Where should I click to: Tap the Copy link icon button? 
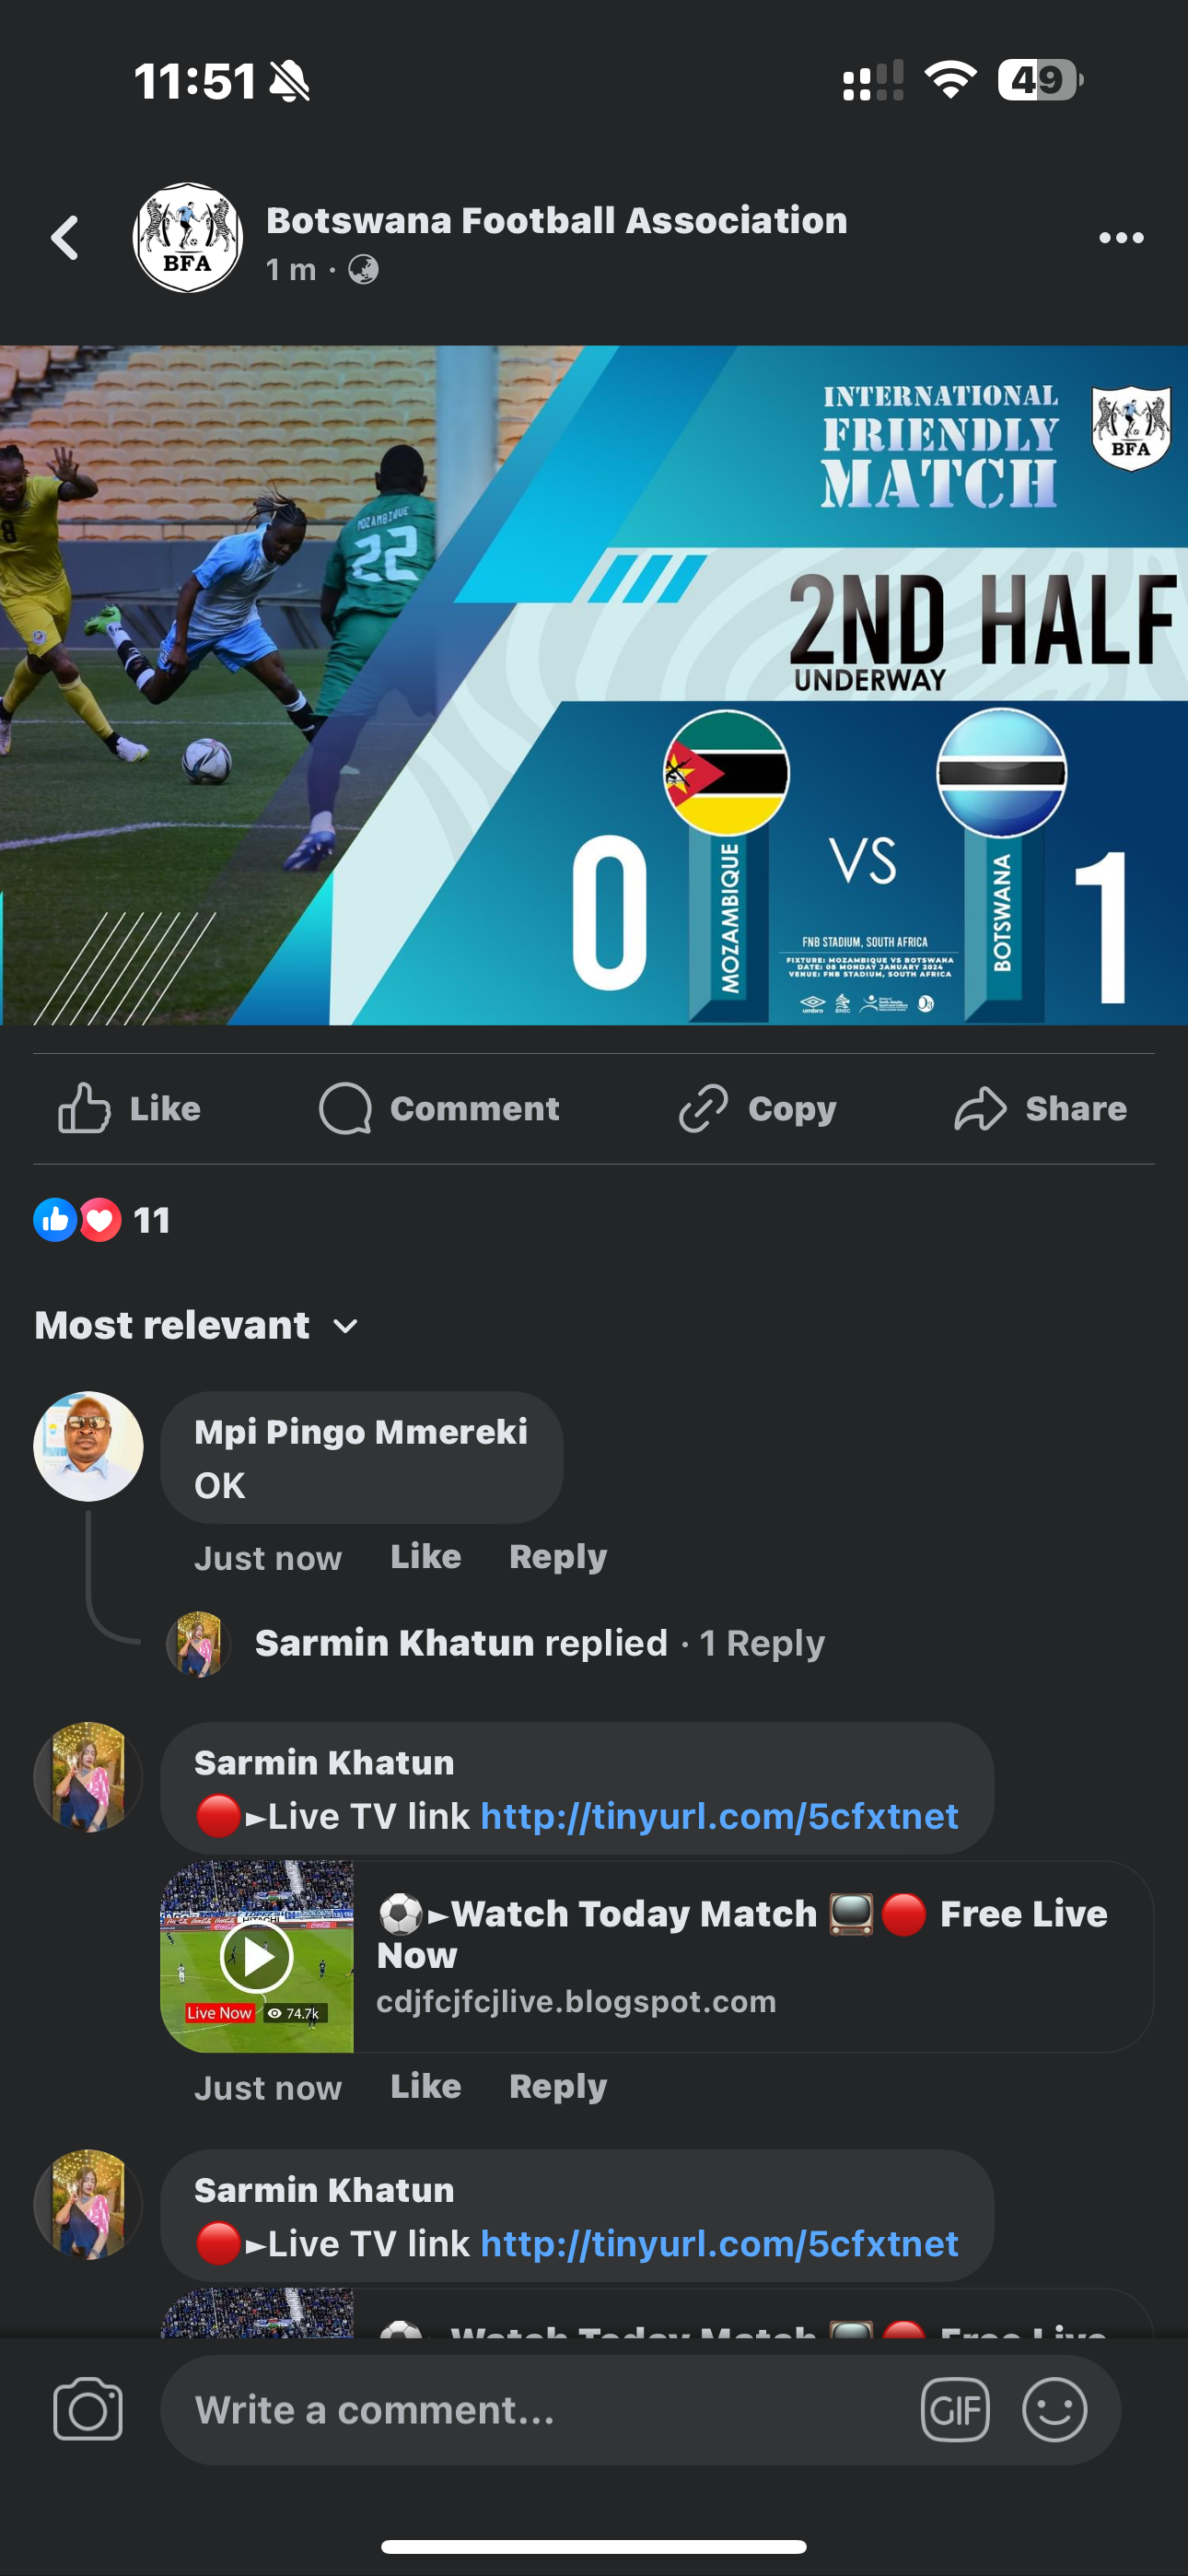758,1108
